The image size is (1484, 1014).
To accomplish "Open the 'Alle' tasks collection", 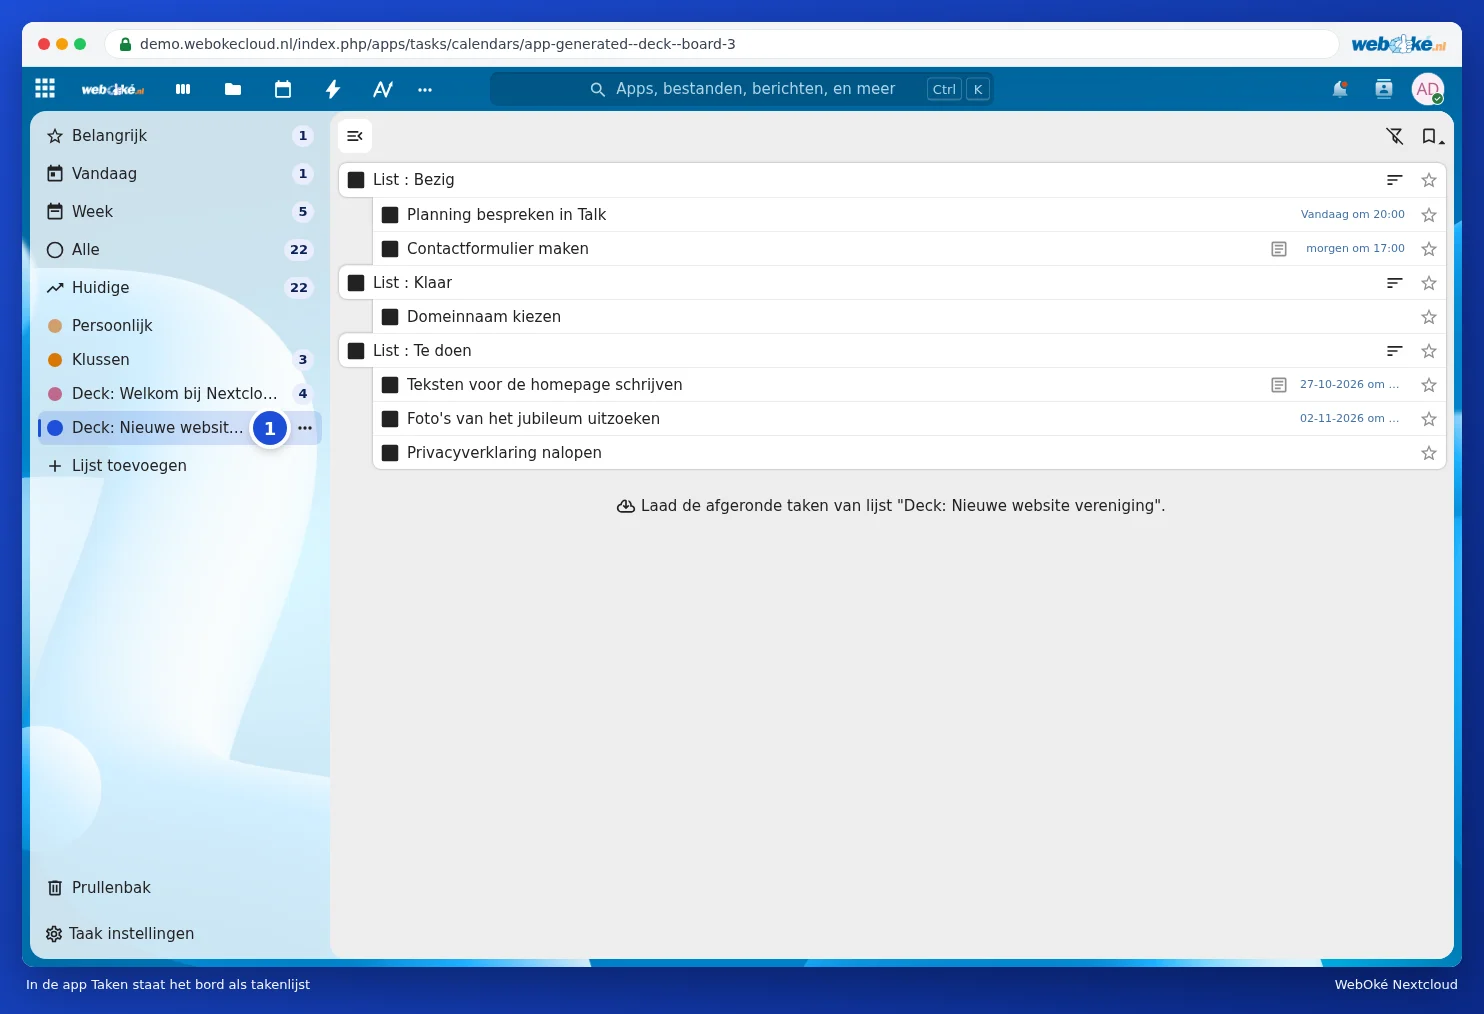I will [x=180, y=250].
